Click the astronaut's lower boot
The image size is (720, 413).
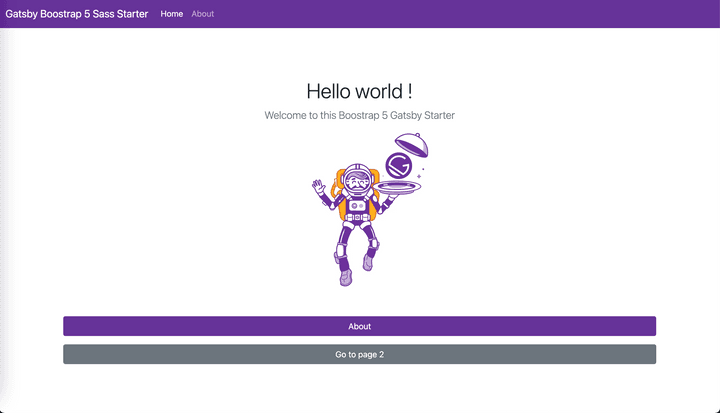coord(346,277)
